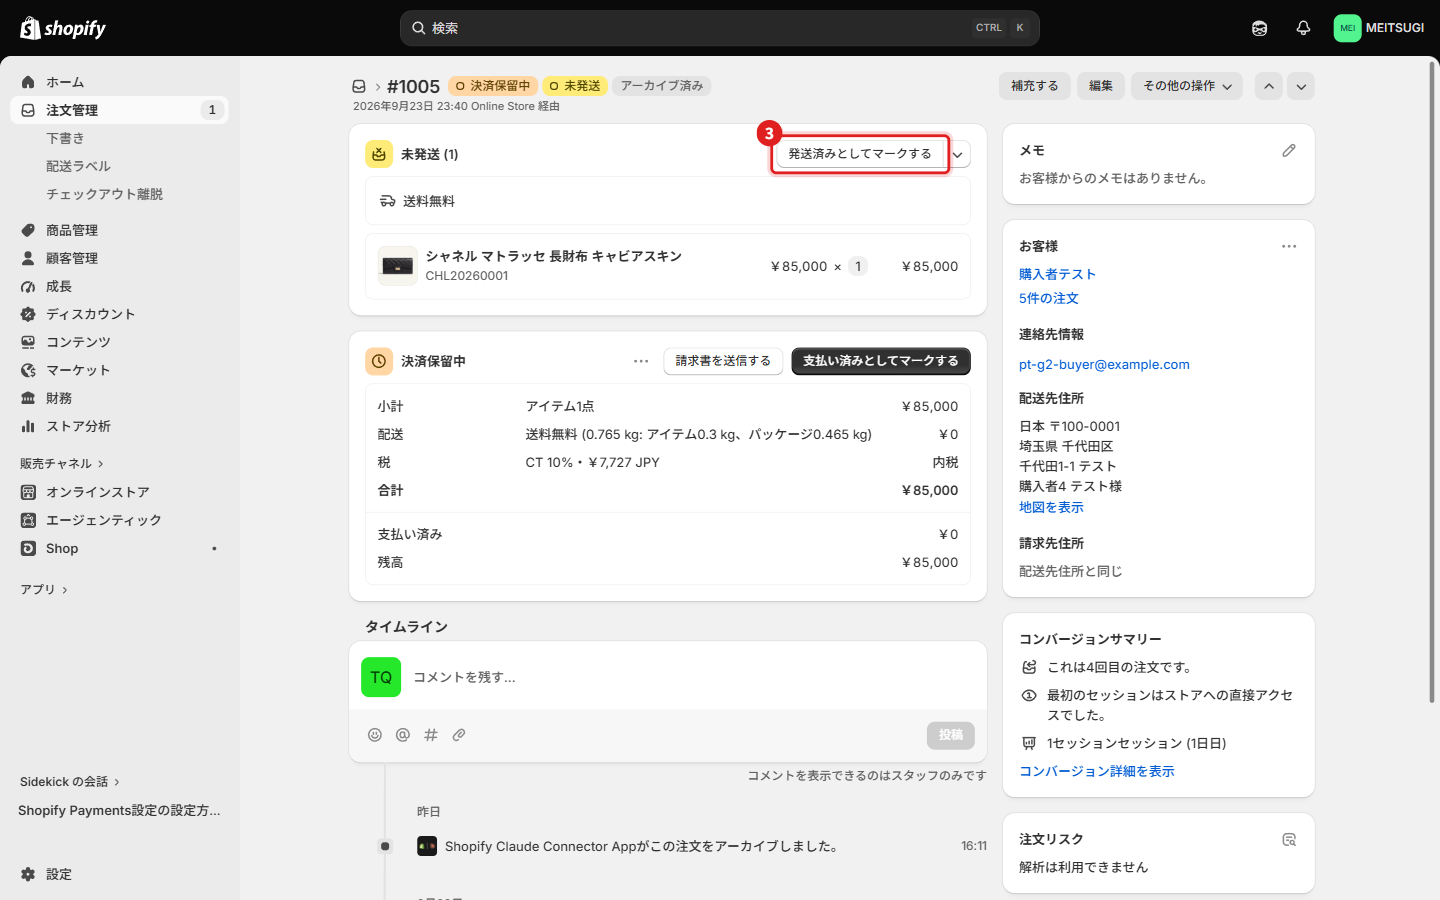Screen dimensions: 1440x900
Task: Open 成長 in the sidebar
Action: point(119,286)
